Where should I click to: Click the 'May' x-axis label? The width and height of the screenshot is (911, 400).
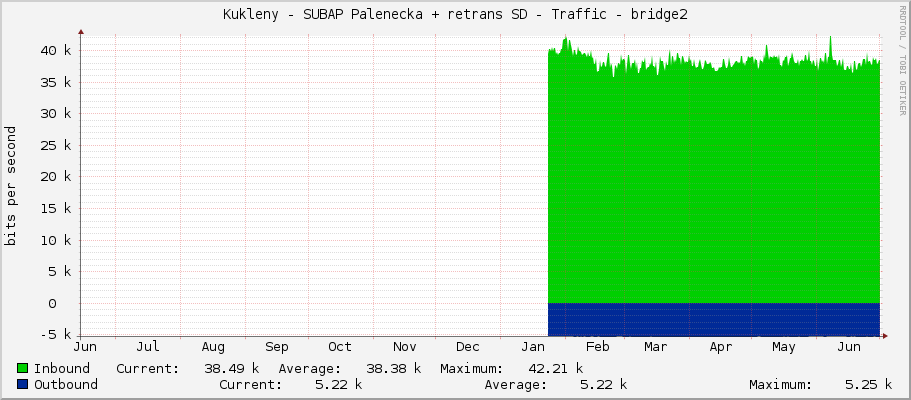784,347
